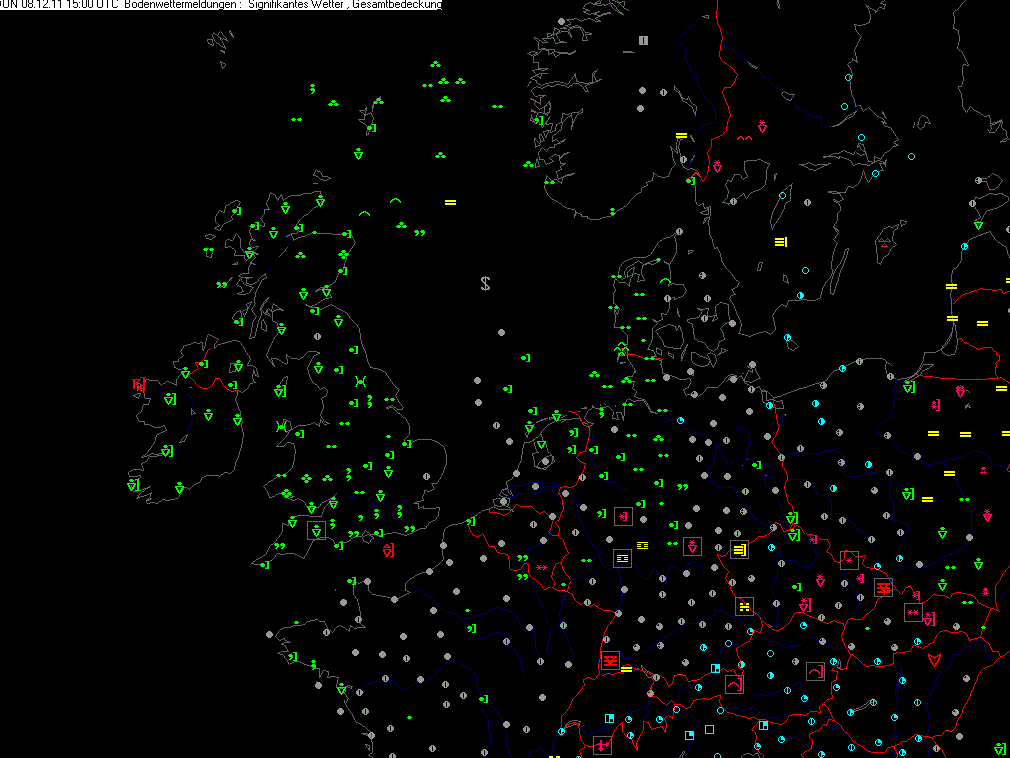Select the yellow fog symbol in northern North Sea
Viewport: 1010px width, 758px height.
tap(450, 202)
